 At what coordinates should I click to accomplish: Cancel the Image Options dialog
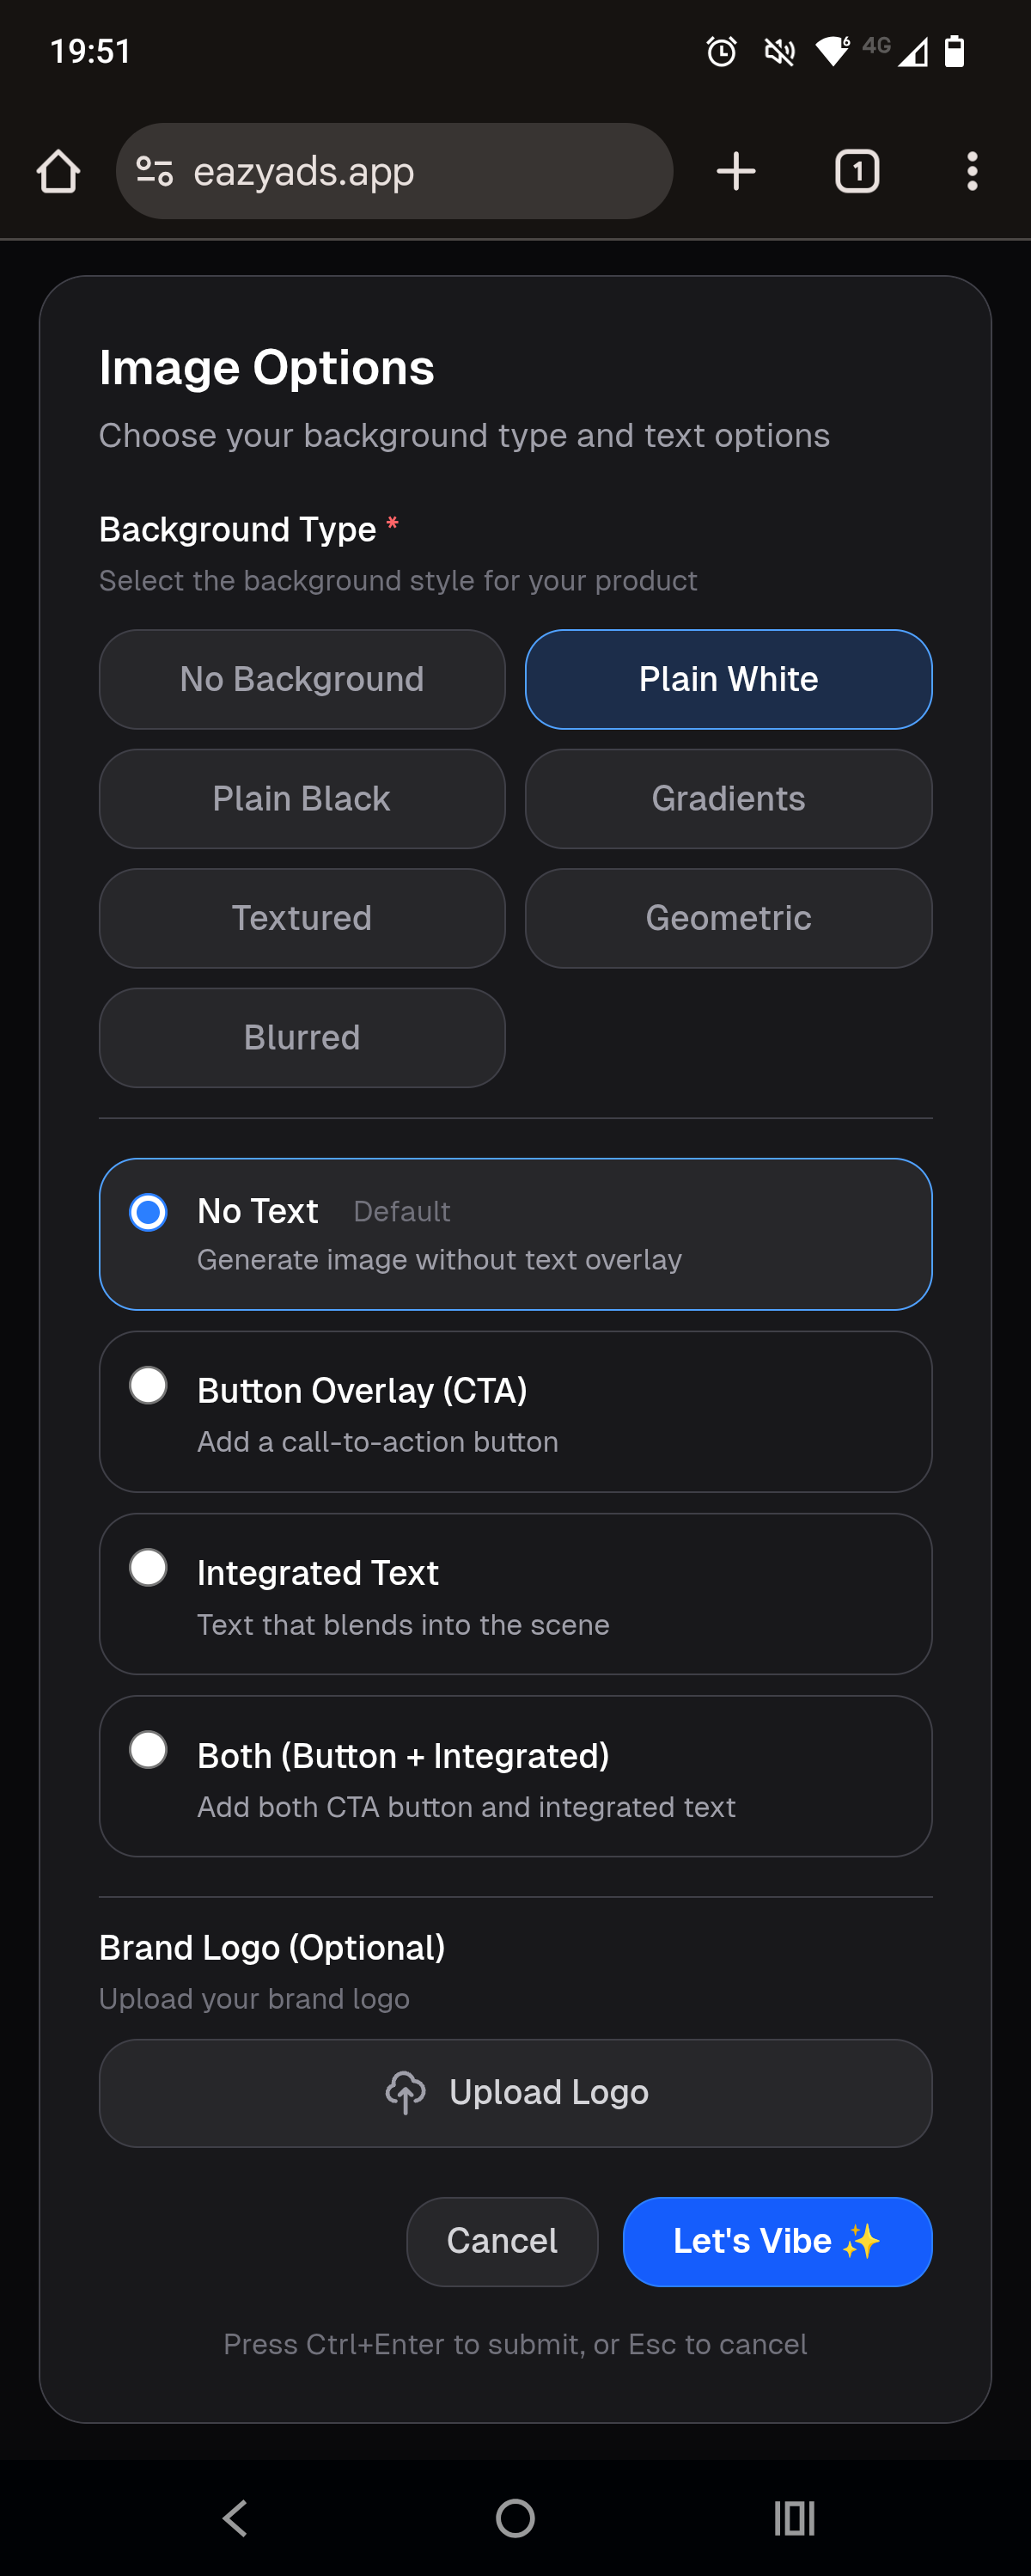pyautogui.click(x=502, y=2241)
